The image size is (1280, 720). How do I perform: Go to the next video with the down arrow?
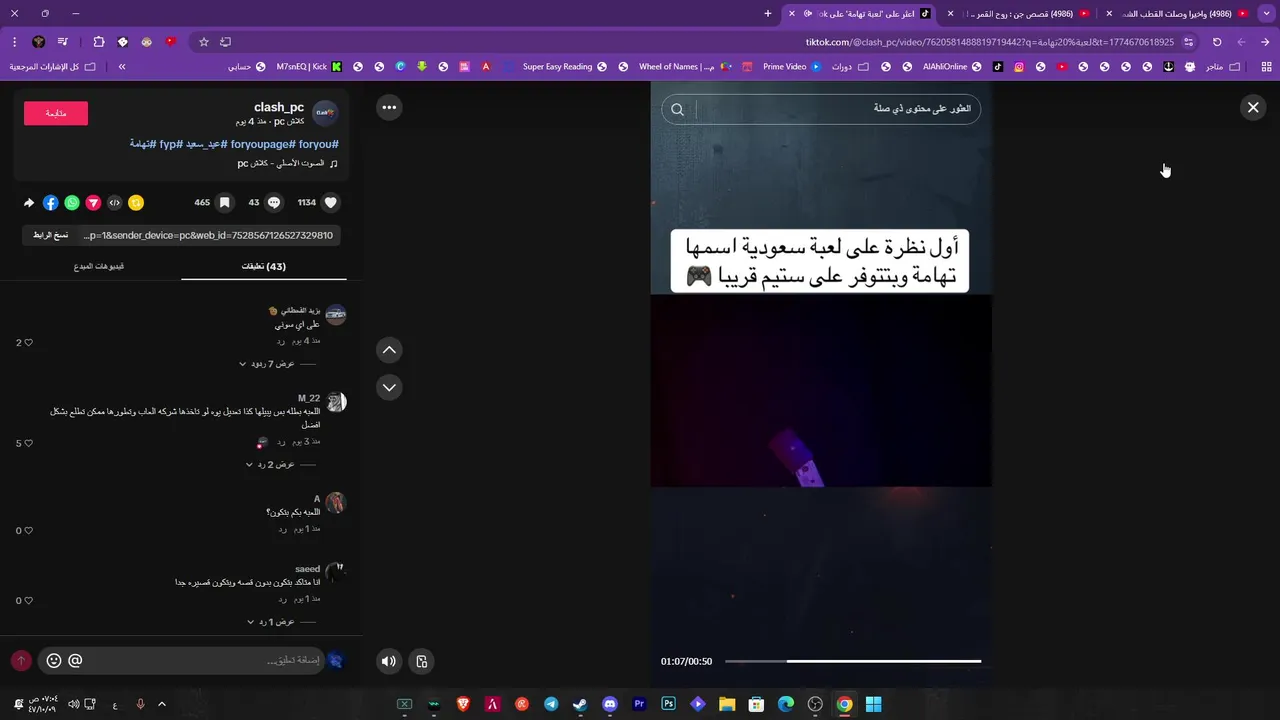(x=389, y=387)
